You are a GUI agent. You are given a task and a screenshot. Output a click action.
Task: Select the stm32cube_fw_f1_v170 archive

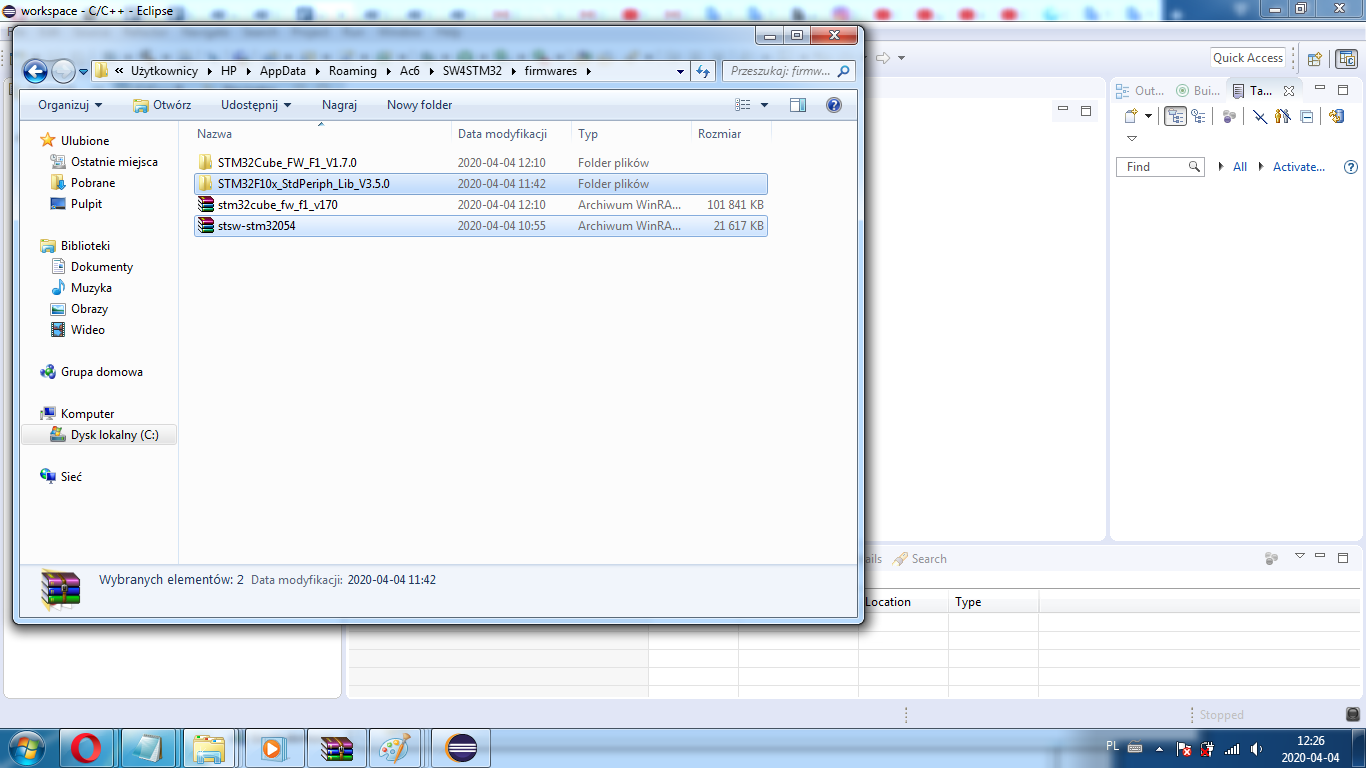click(x=480, y=205)
